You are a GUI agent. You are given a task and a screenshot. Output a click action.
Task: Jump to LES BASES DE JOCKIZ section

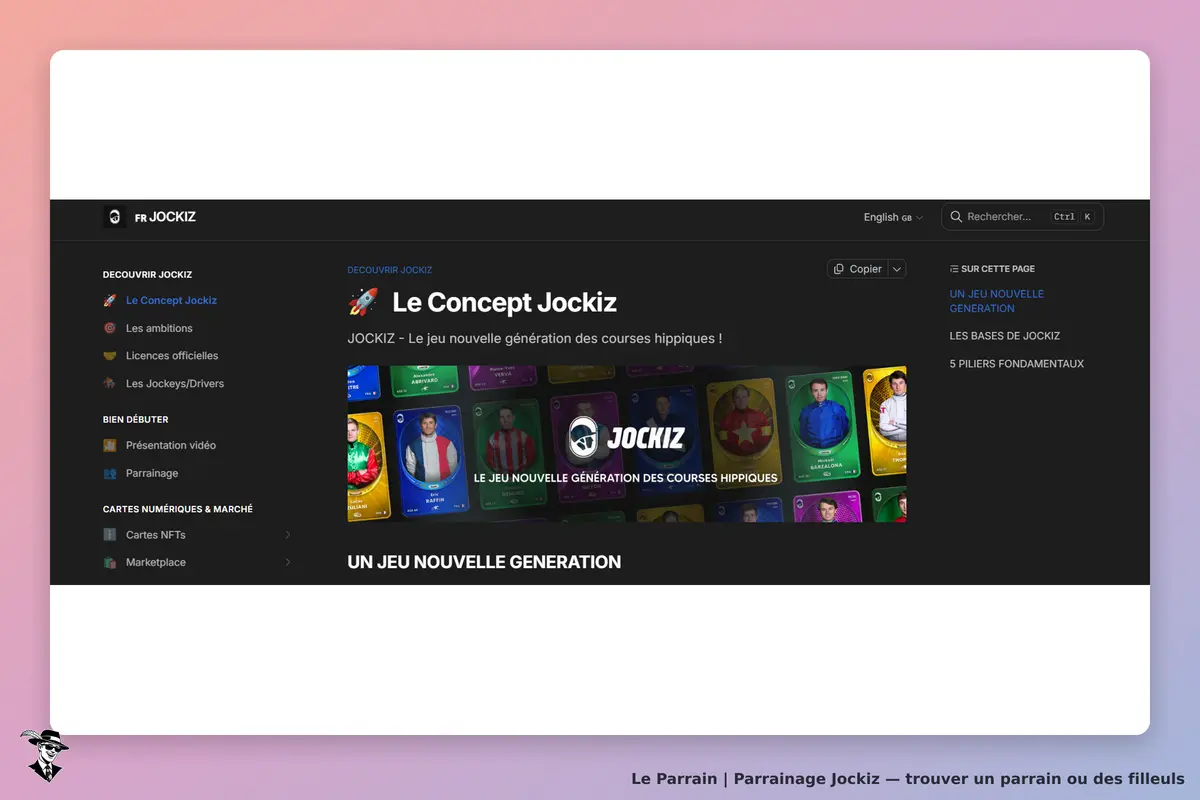[1005, 336]
